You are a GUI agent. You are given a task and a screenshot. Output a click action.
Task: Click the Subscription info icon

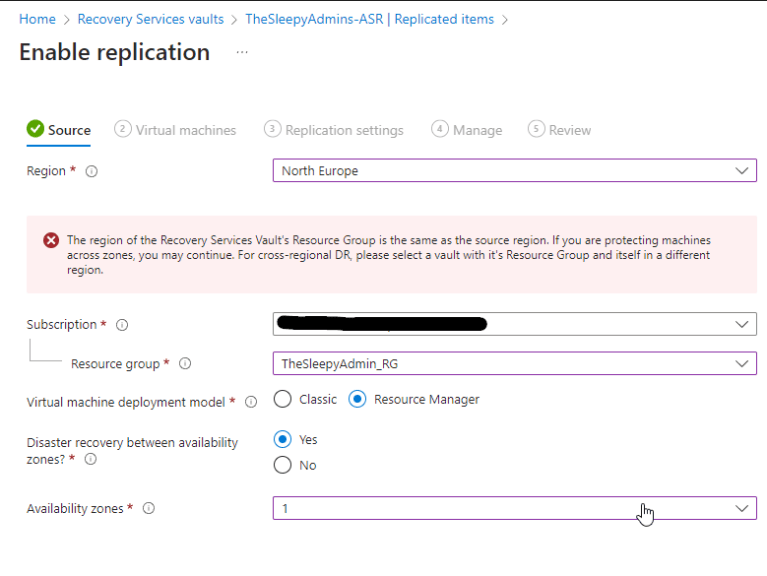pyautogui.click(x=122, y=325)
